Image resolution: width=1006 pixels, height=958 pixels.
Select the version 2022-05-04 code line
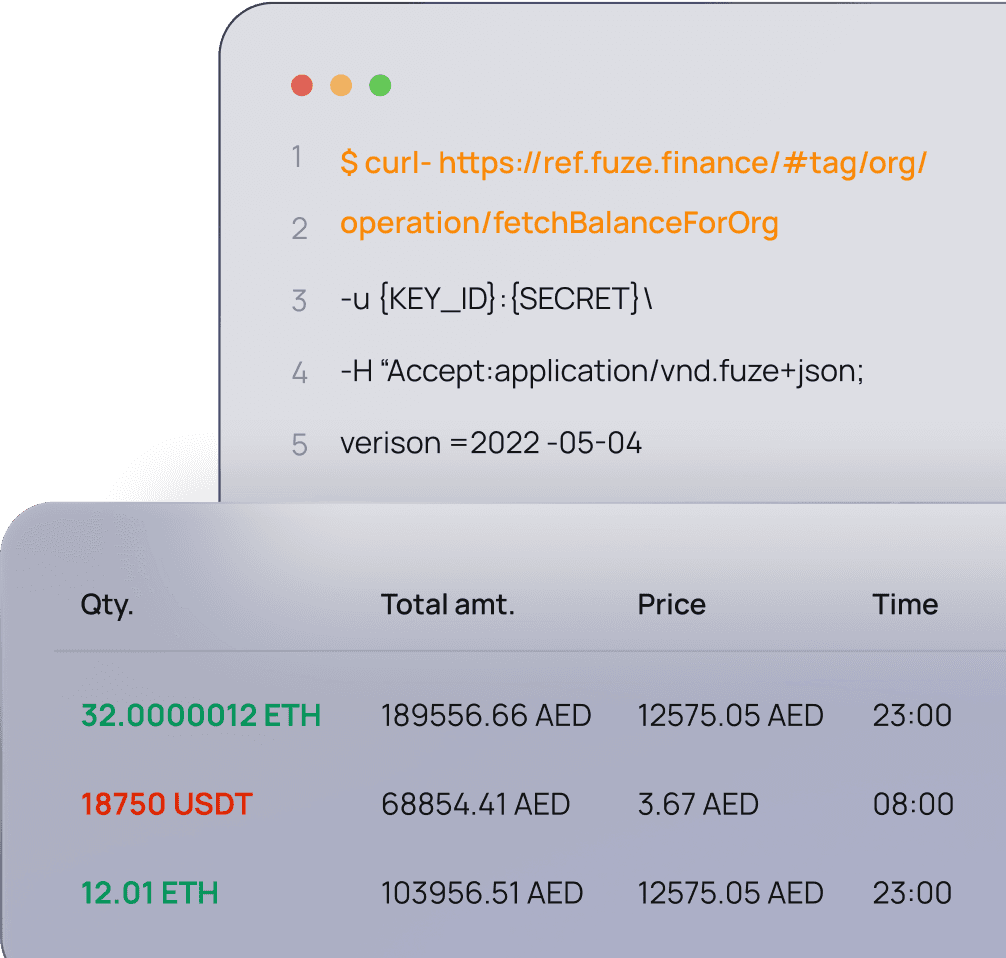[x=491, y=443]
